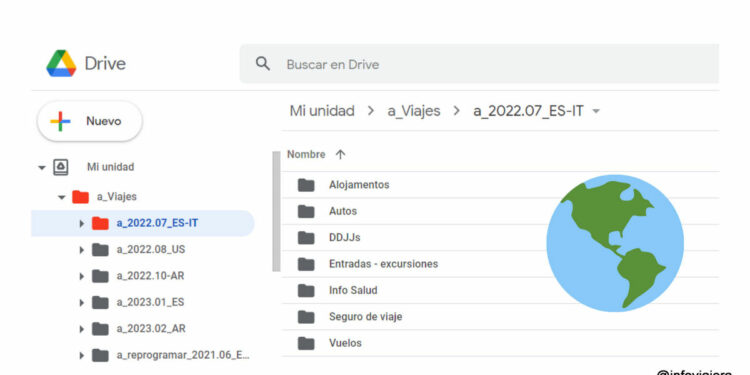Click the a_2022.08_US folder icon
The height and width of the screenshot is (375, 750).
tap(100, 249)
